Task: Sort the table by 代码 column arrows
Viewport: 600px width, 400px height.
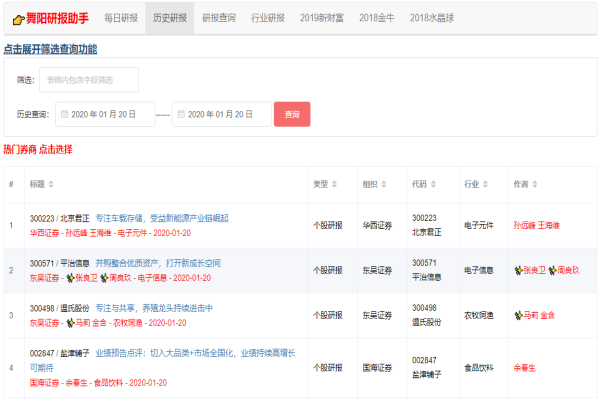Action: (x=433, y=184)
